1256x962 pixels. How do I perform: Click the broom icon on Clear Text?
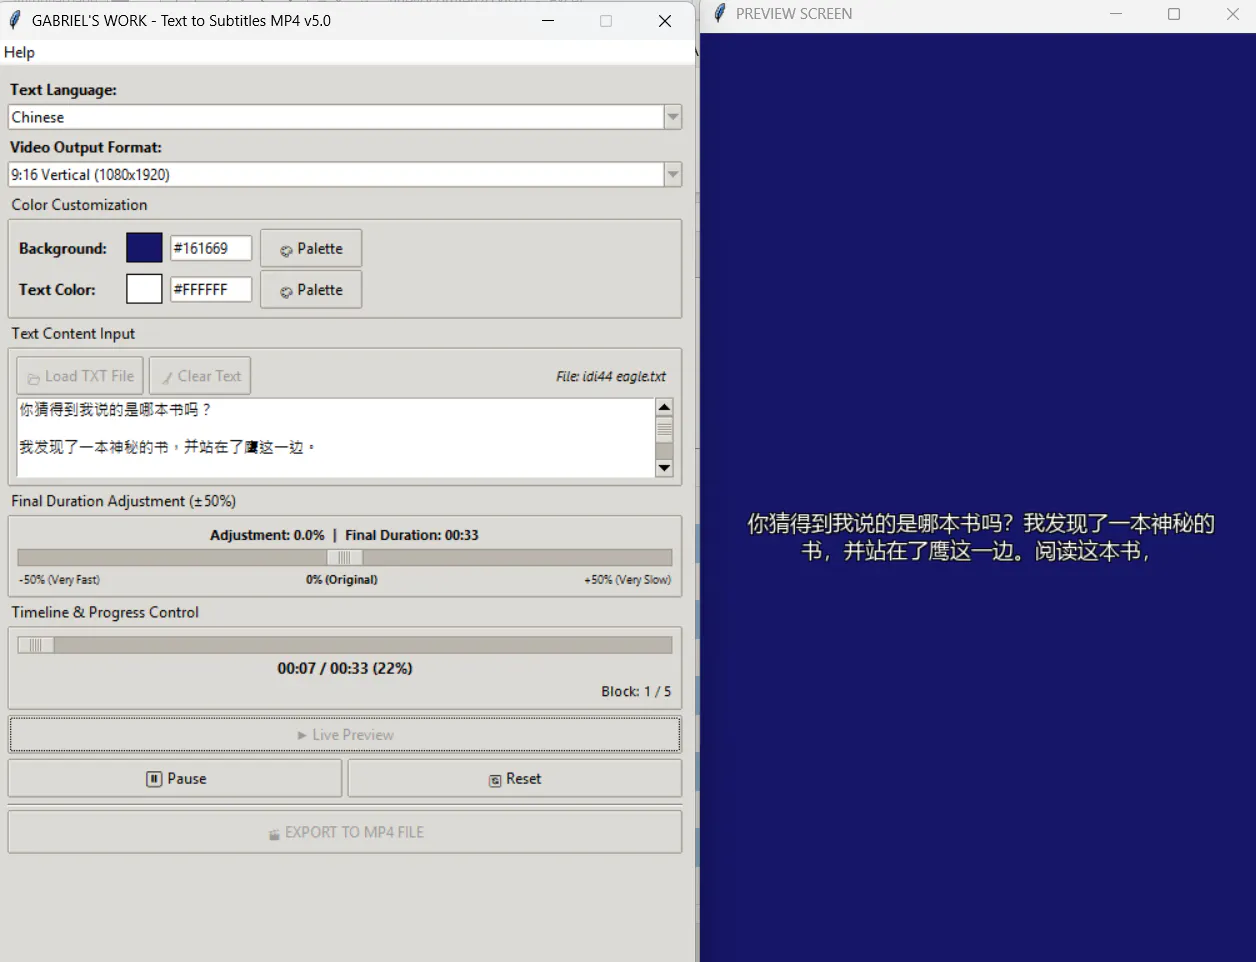(167, 378)
